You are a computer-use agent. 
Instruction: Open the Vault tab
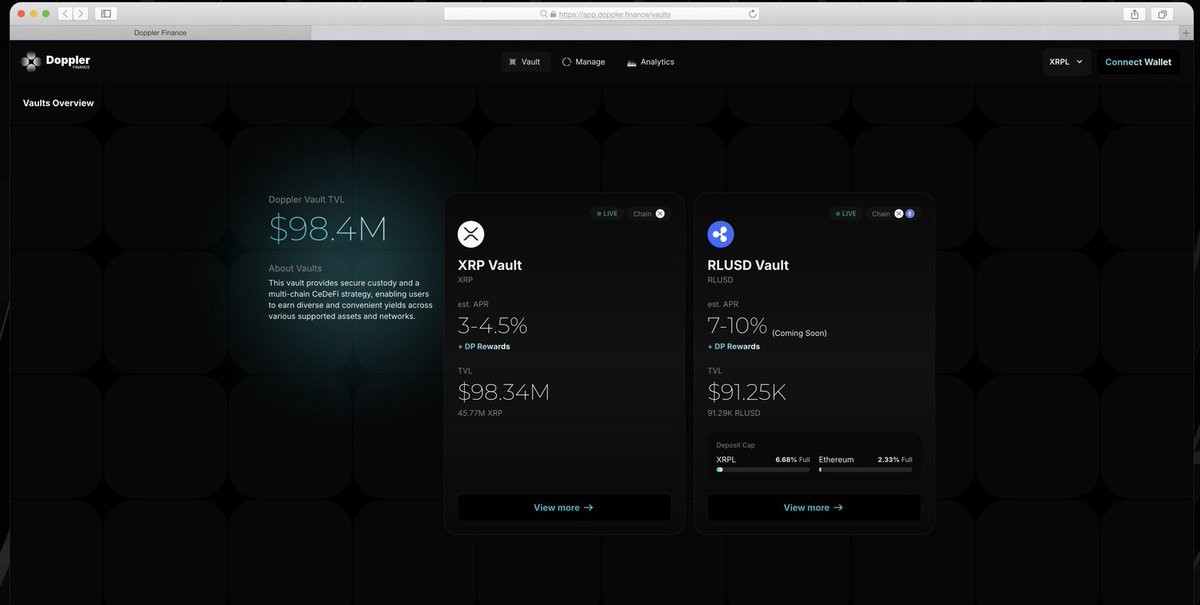[526, 62]
